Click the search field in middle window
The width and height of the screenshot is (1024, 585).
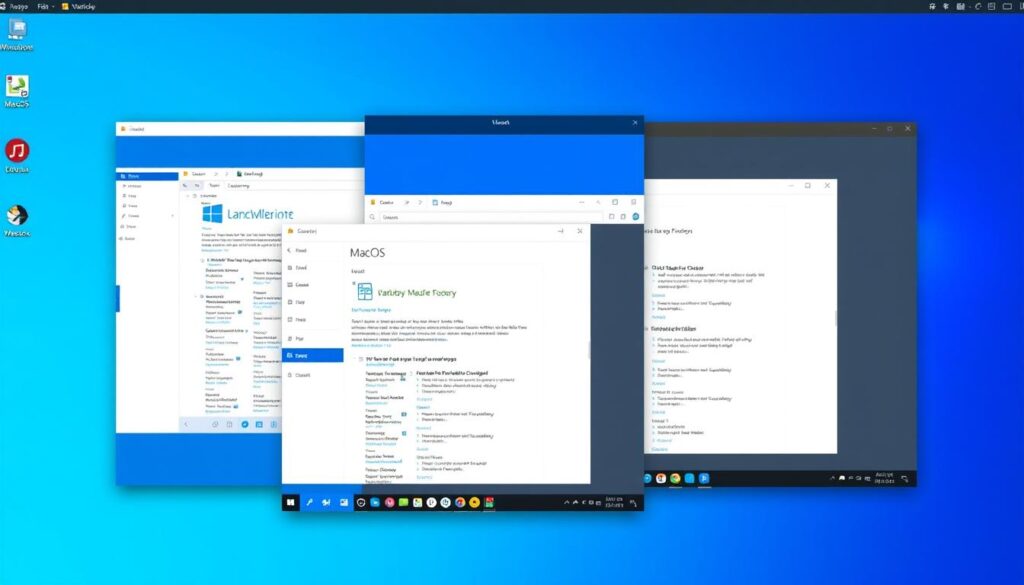[480, 216]
